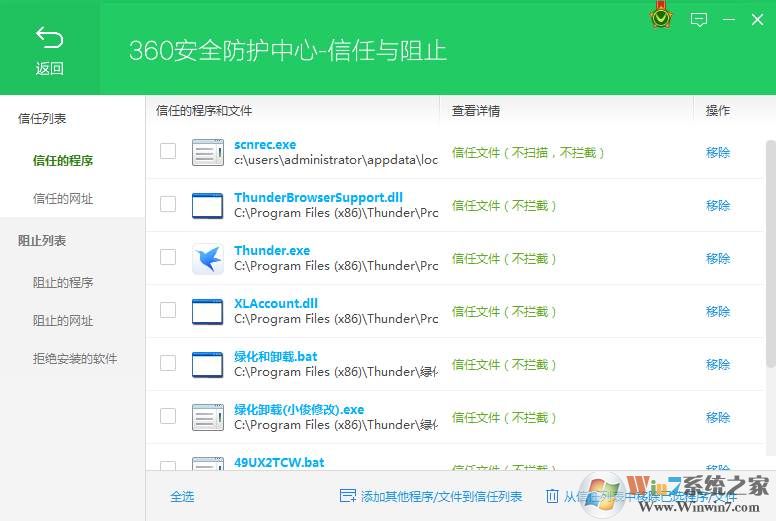This screenshot has height=521, width=776.
Task: Click 添加其他程序/文件到信任列表 button
Action: [x=431, y=497]
